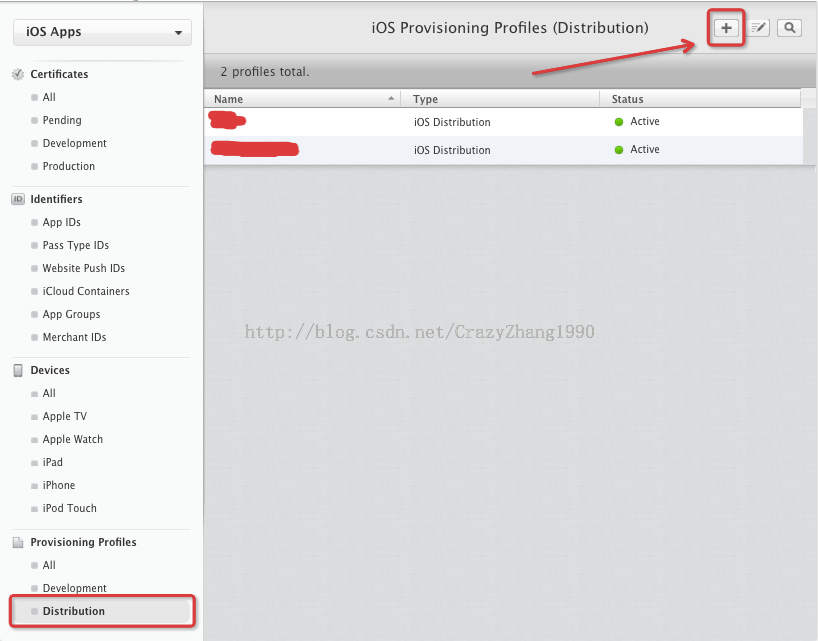
Task: Select Distribution provisioning profiles
Action: pos(102,611)
